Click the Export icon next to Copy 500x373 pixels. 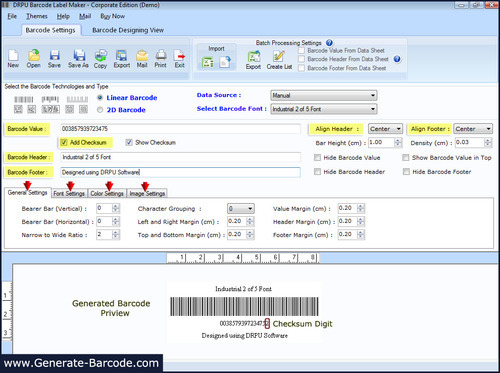click(x=122, y=58)
